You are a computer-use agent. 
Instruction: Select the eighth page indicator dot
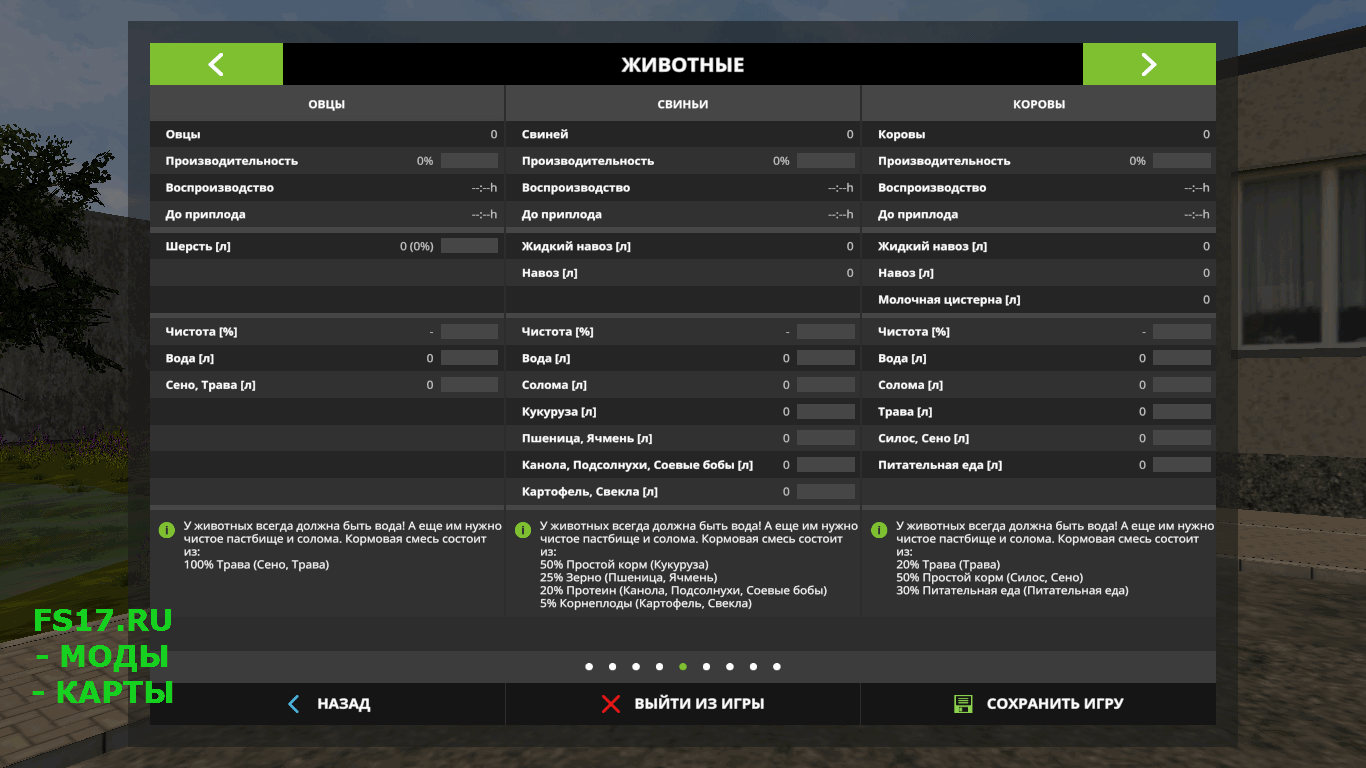tap(753, 666)
